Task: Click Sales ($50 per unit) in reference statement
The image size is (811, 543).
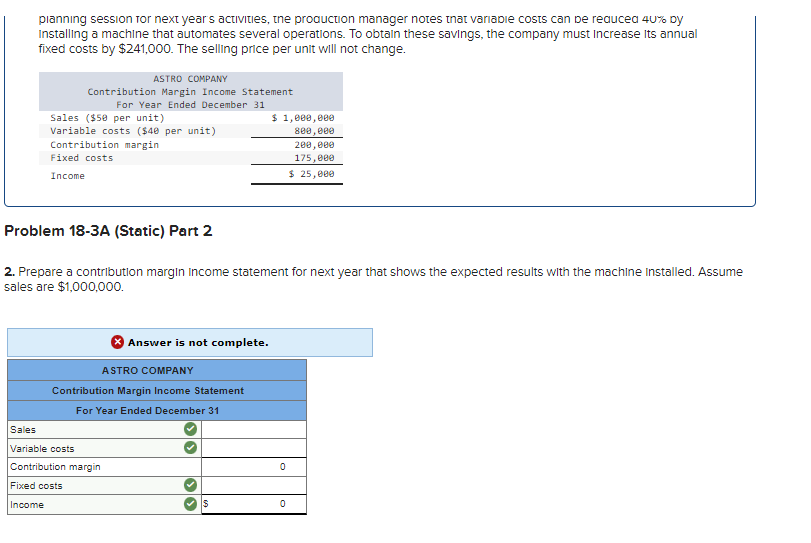Action: tap(108, 118)
